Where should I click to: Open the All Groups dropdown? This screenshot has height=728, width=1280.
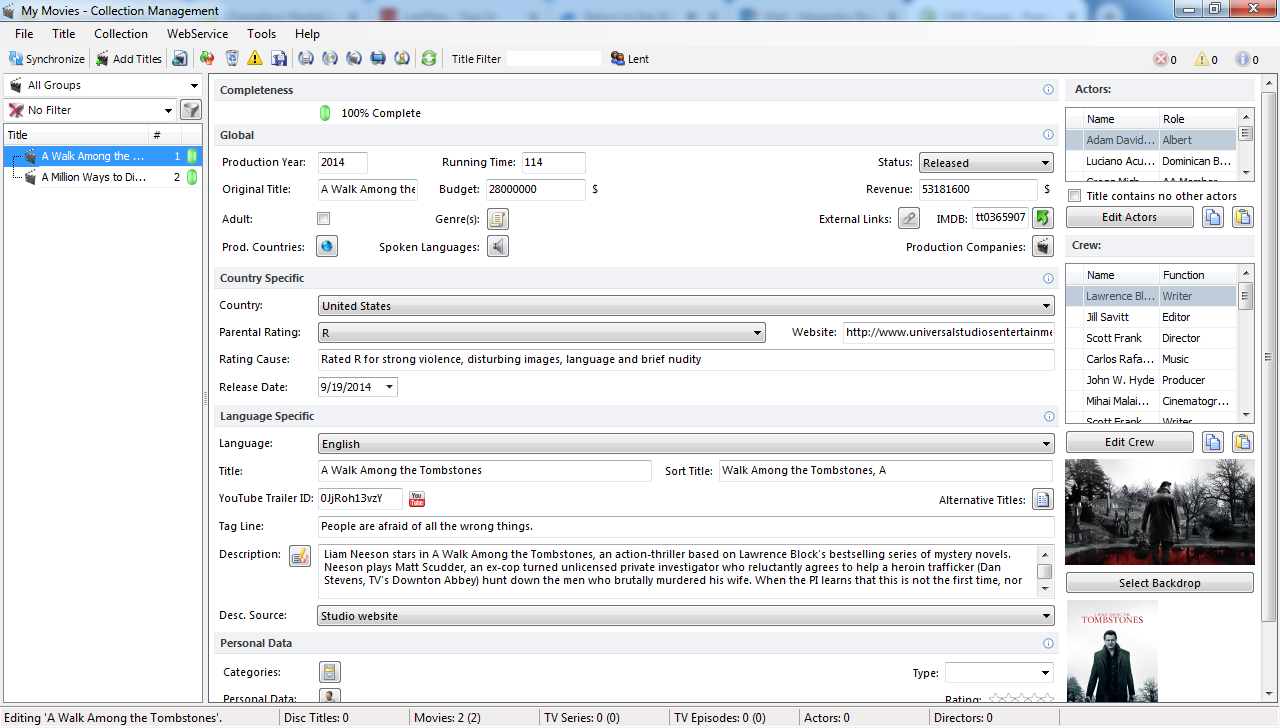(103, 85)
